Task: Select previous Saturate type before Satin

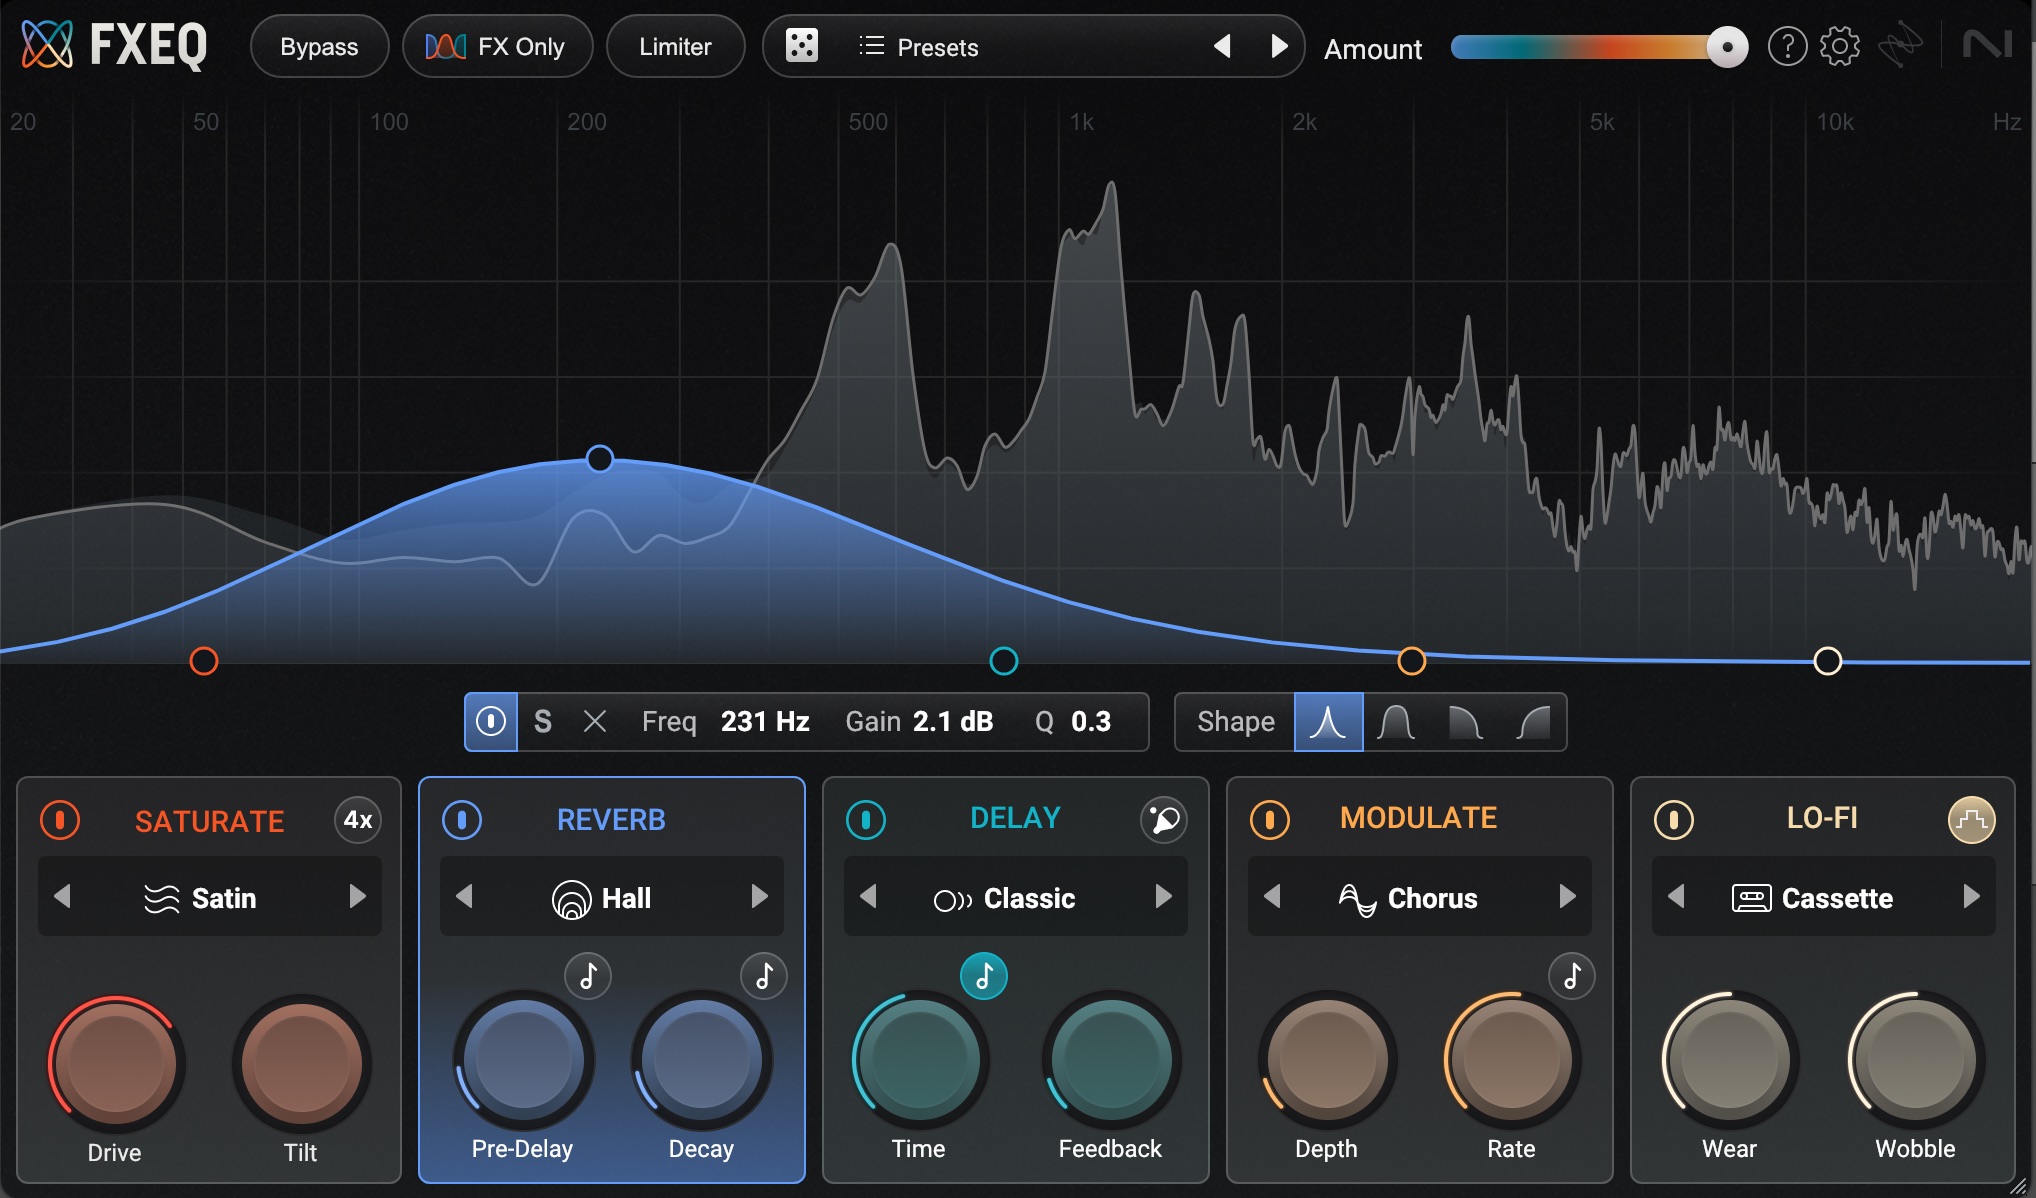Action: tap(62, 896)
